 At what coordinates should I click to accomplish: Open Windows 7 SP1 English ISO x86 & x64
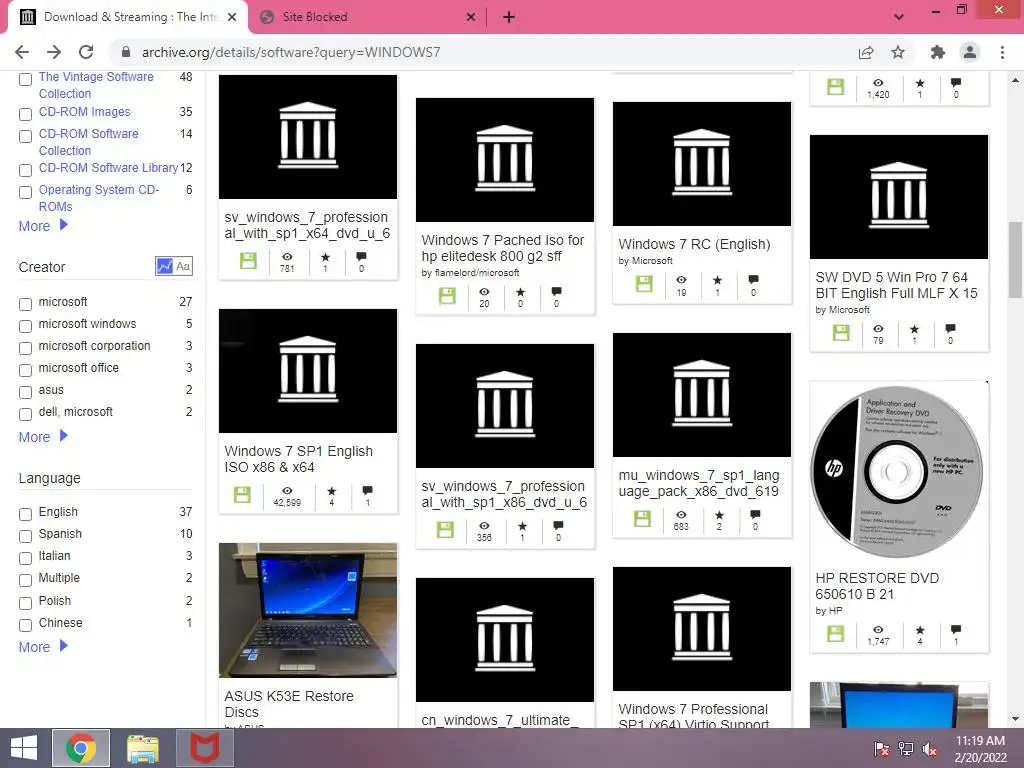(298, 459)
